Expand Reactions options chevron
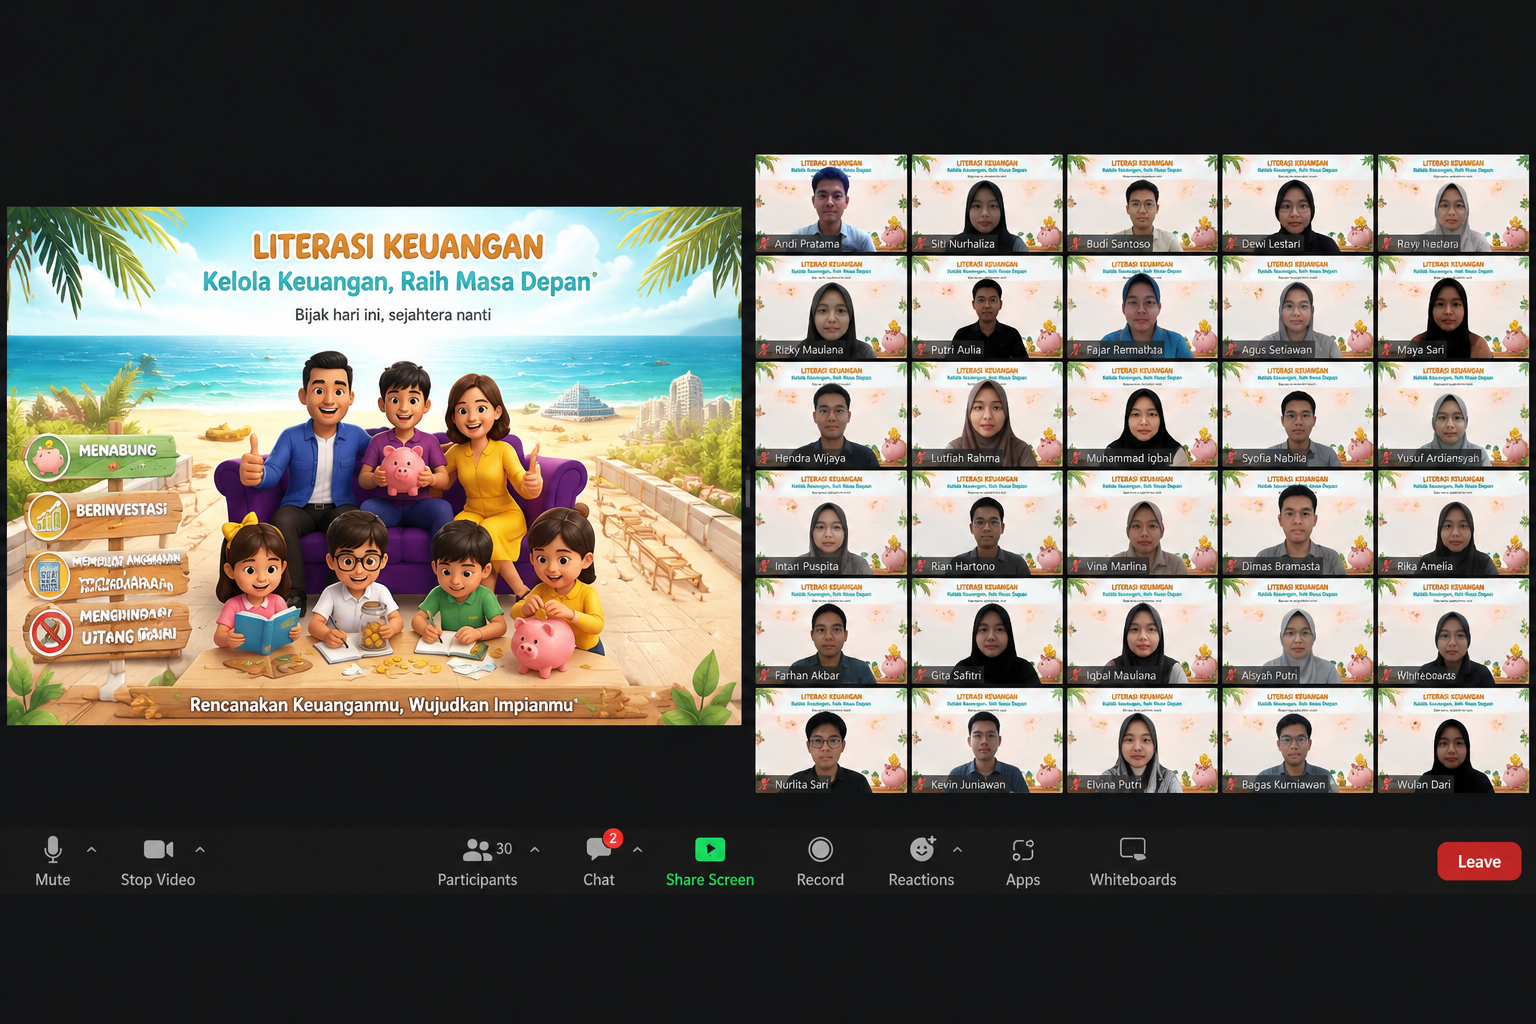This screenshot has width=1536, height=1024. [957, 849]
